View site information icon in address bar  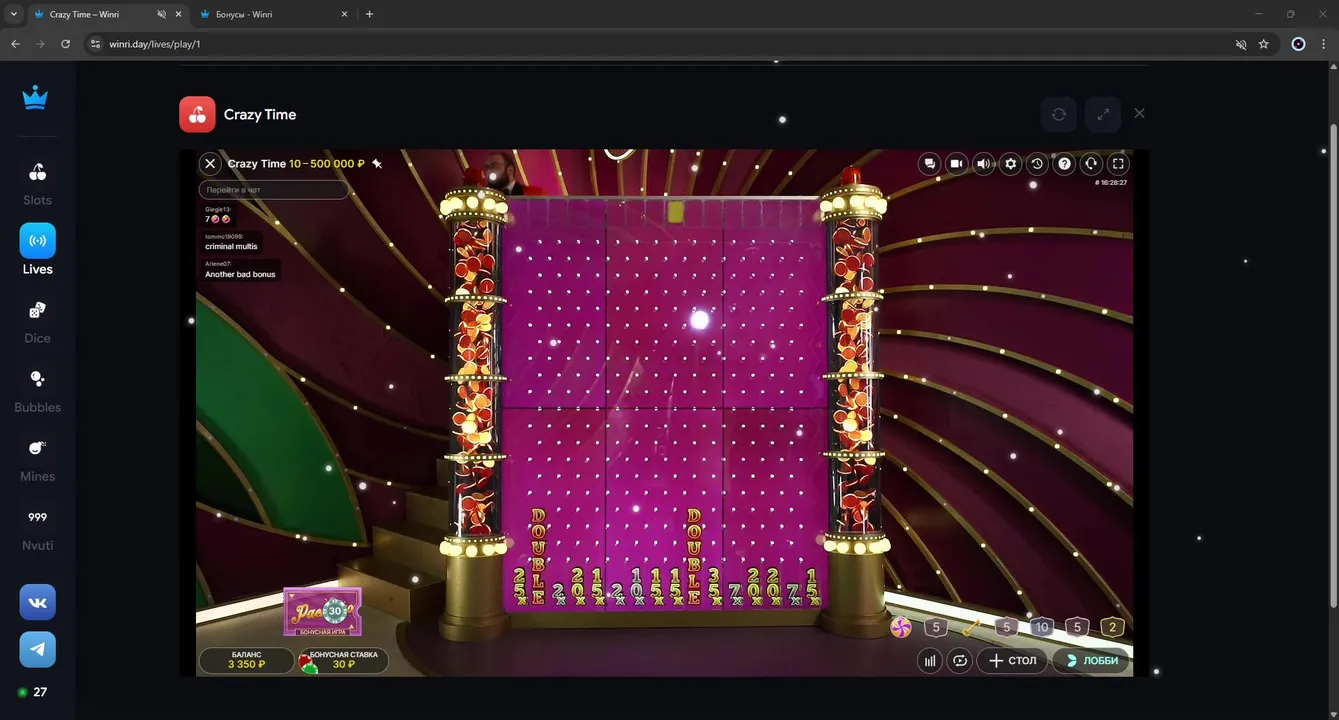pyautogui.click(x=95, y=44)
